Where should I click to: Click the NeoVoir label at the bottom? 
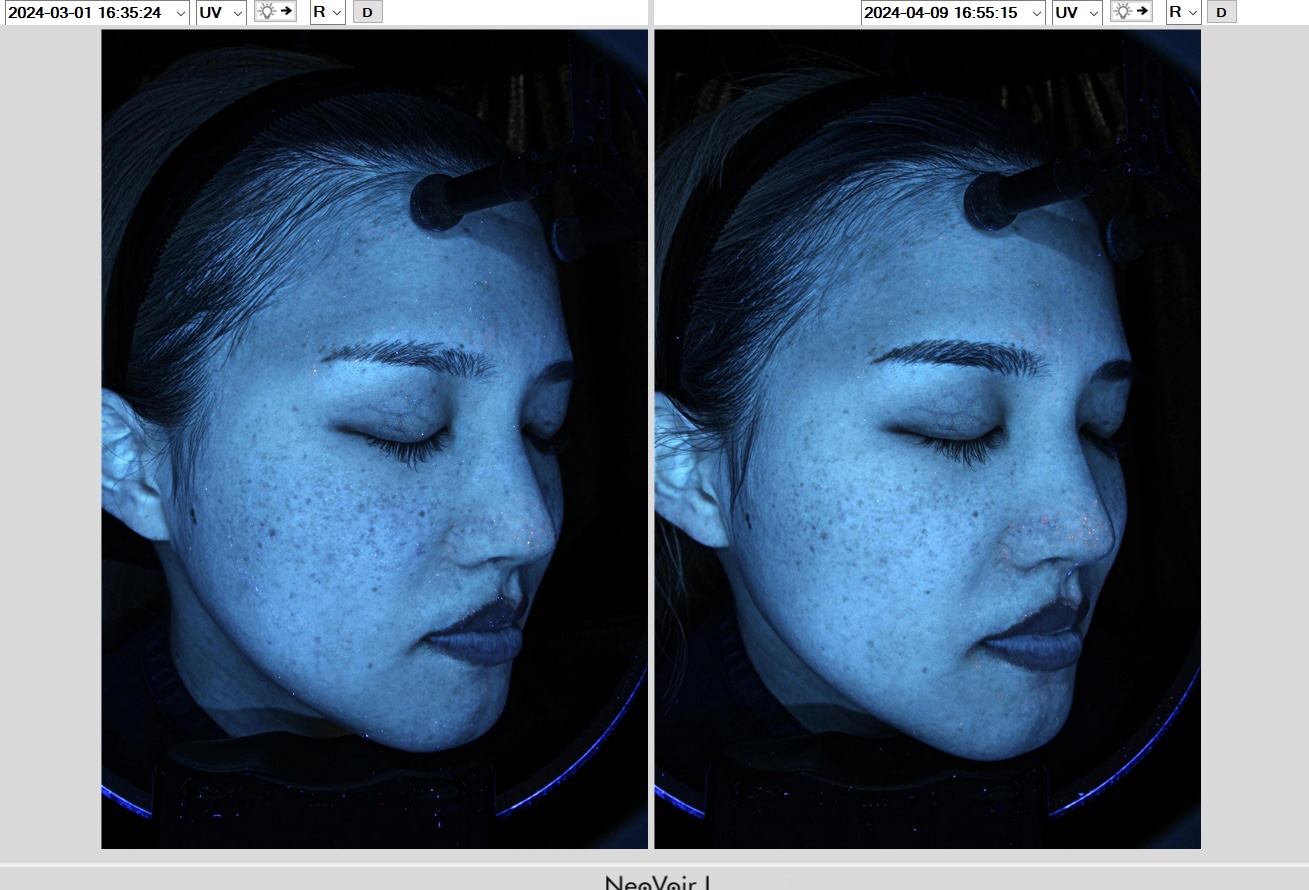657,881
